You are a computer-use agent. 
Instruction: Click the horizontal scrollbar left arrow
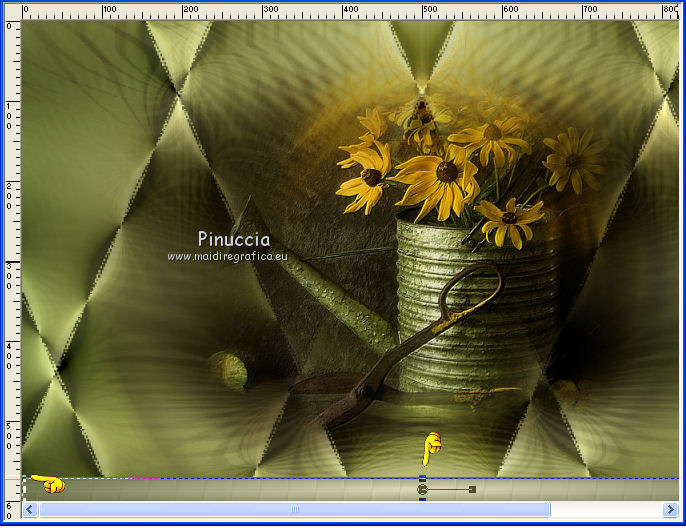click(x=30, y=510)
